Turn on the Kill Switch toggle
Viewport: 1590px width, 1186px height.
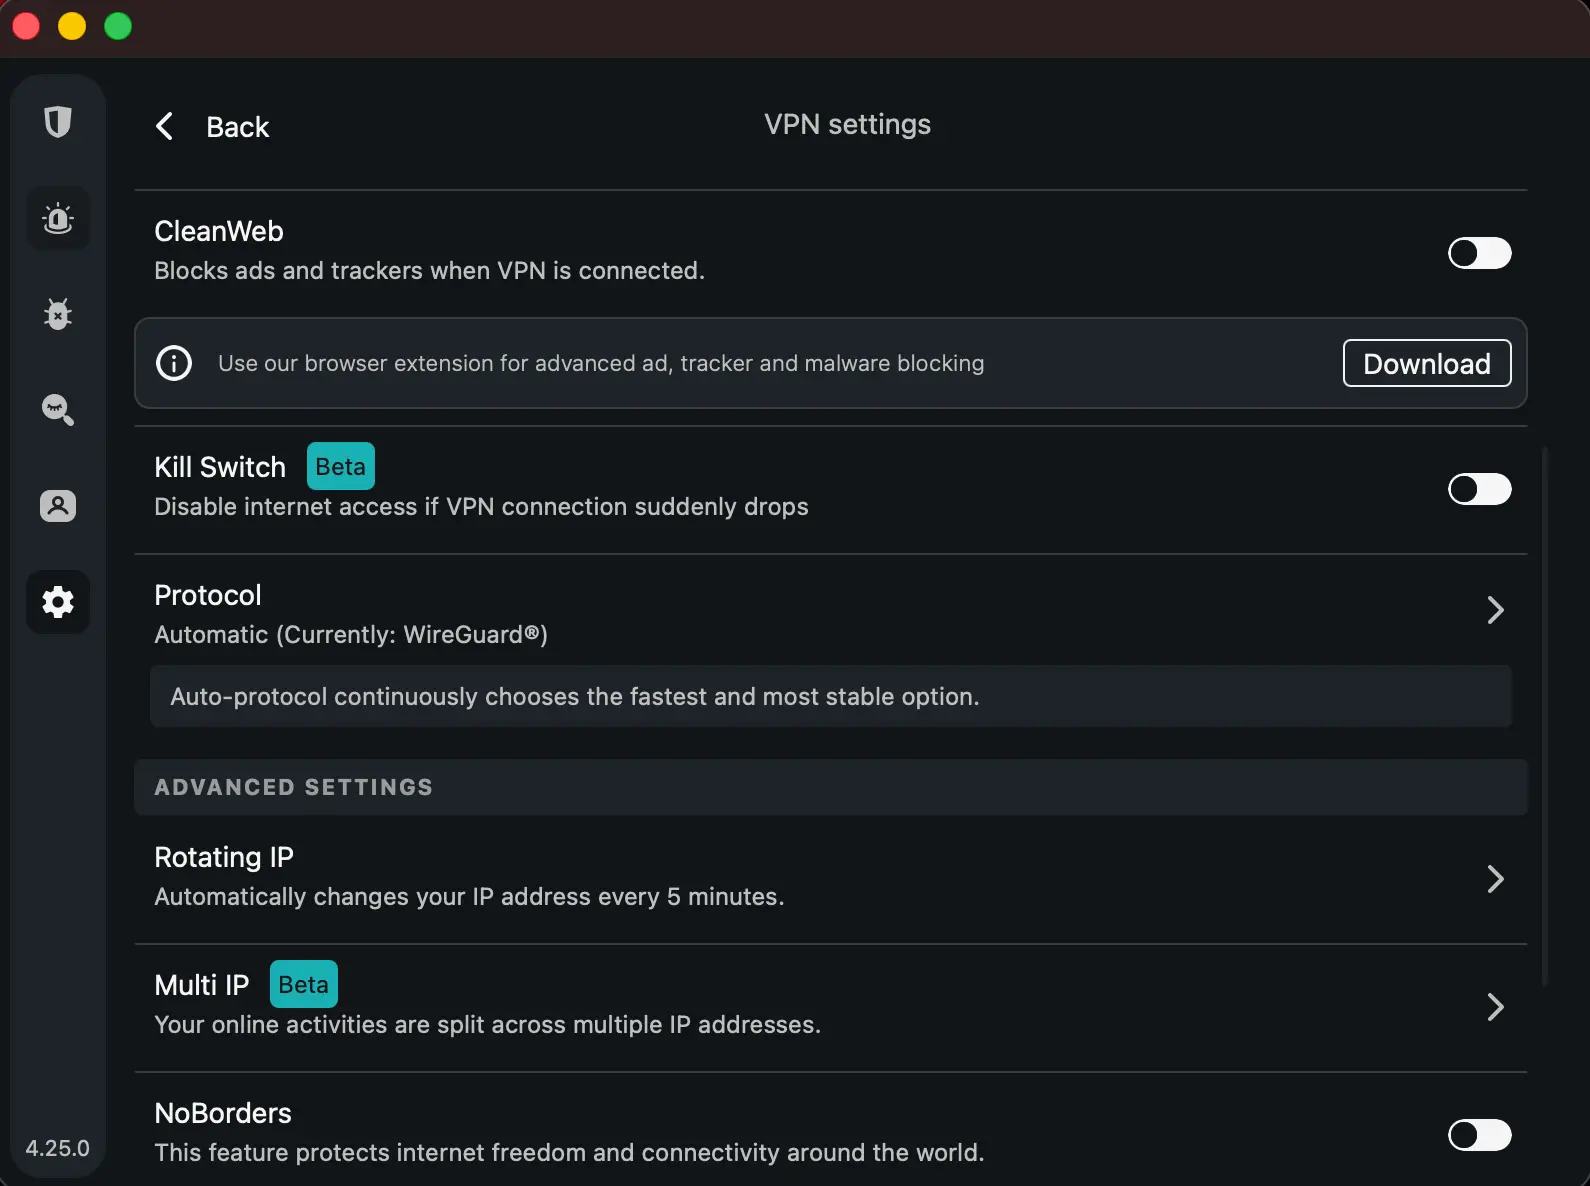pyautogui.click(x=1479, y=489)
